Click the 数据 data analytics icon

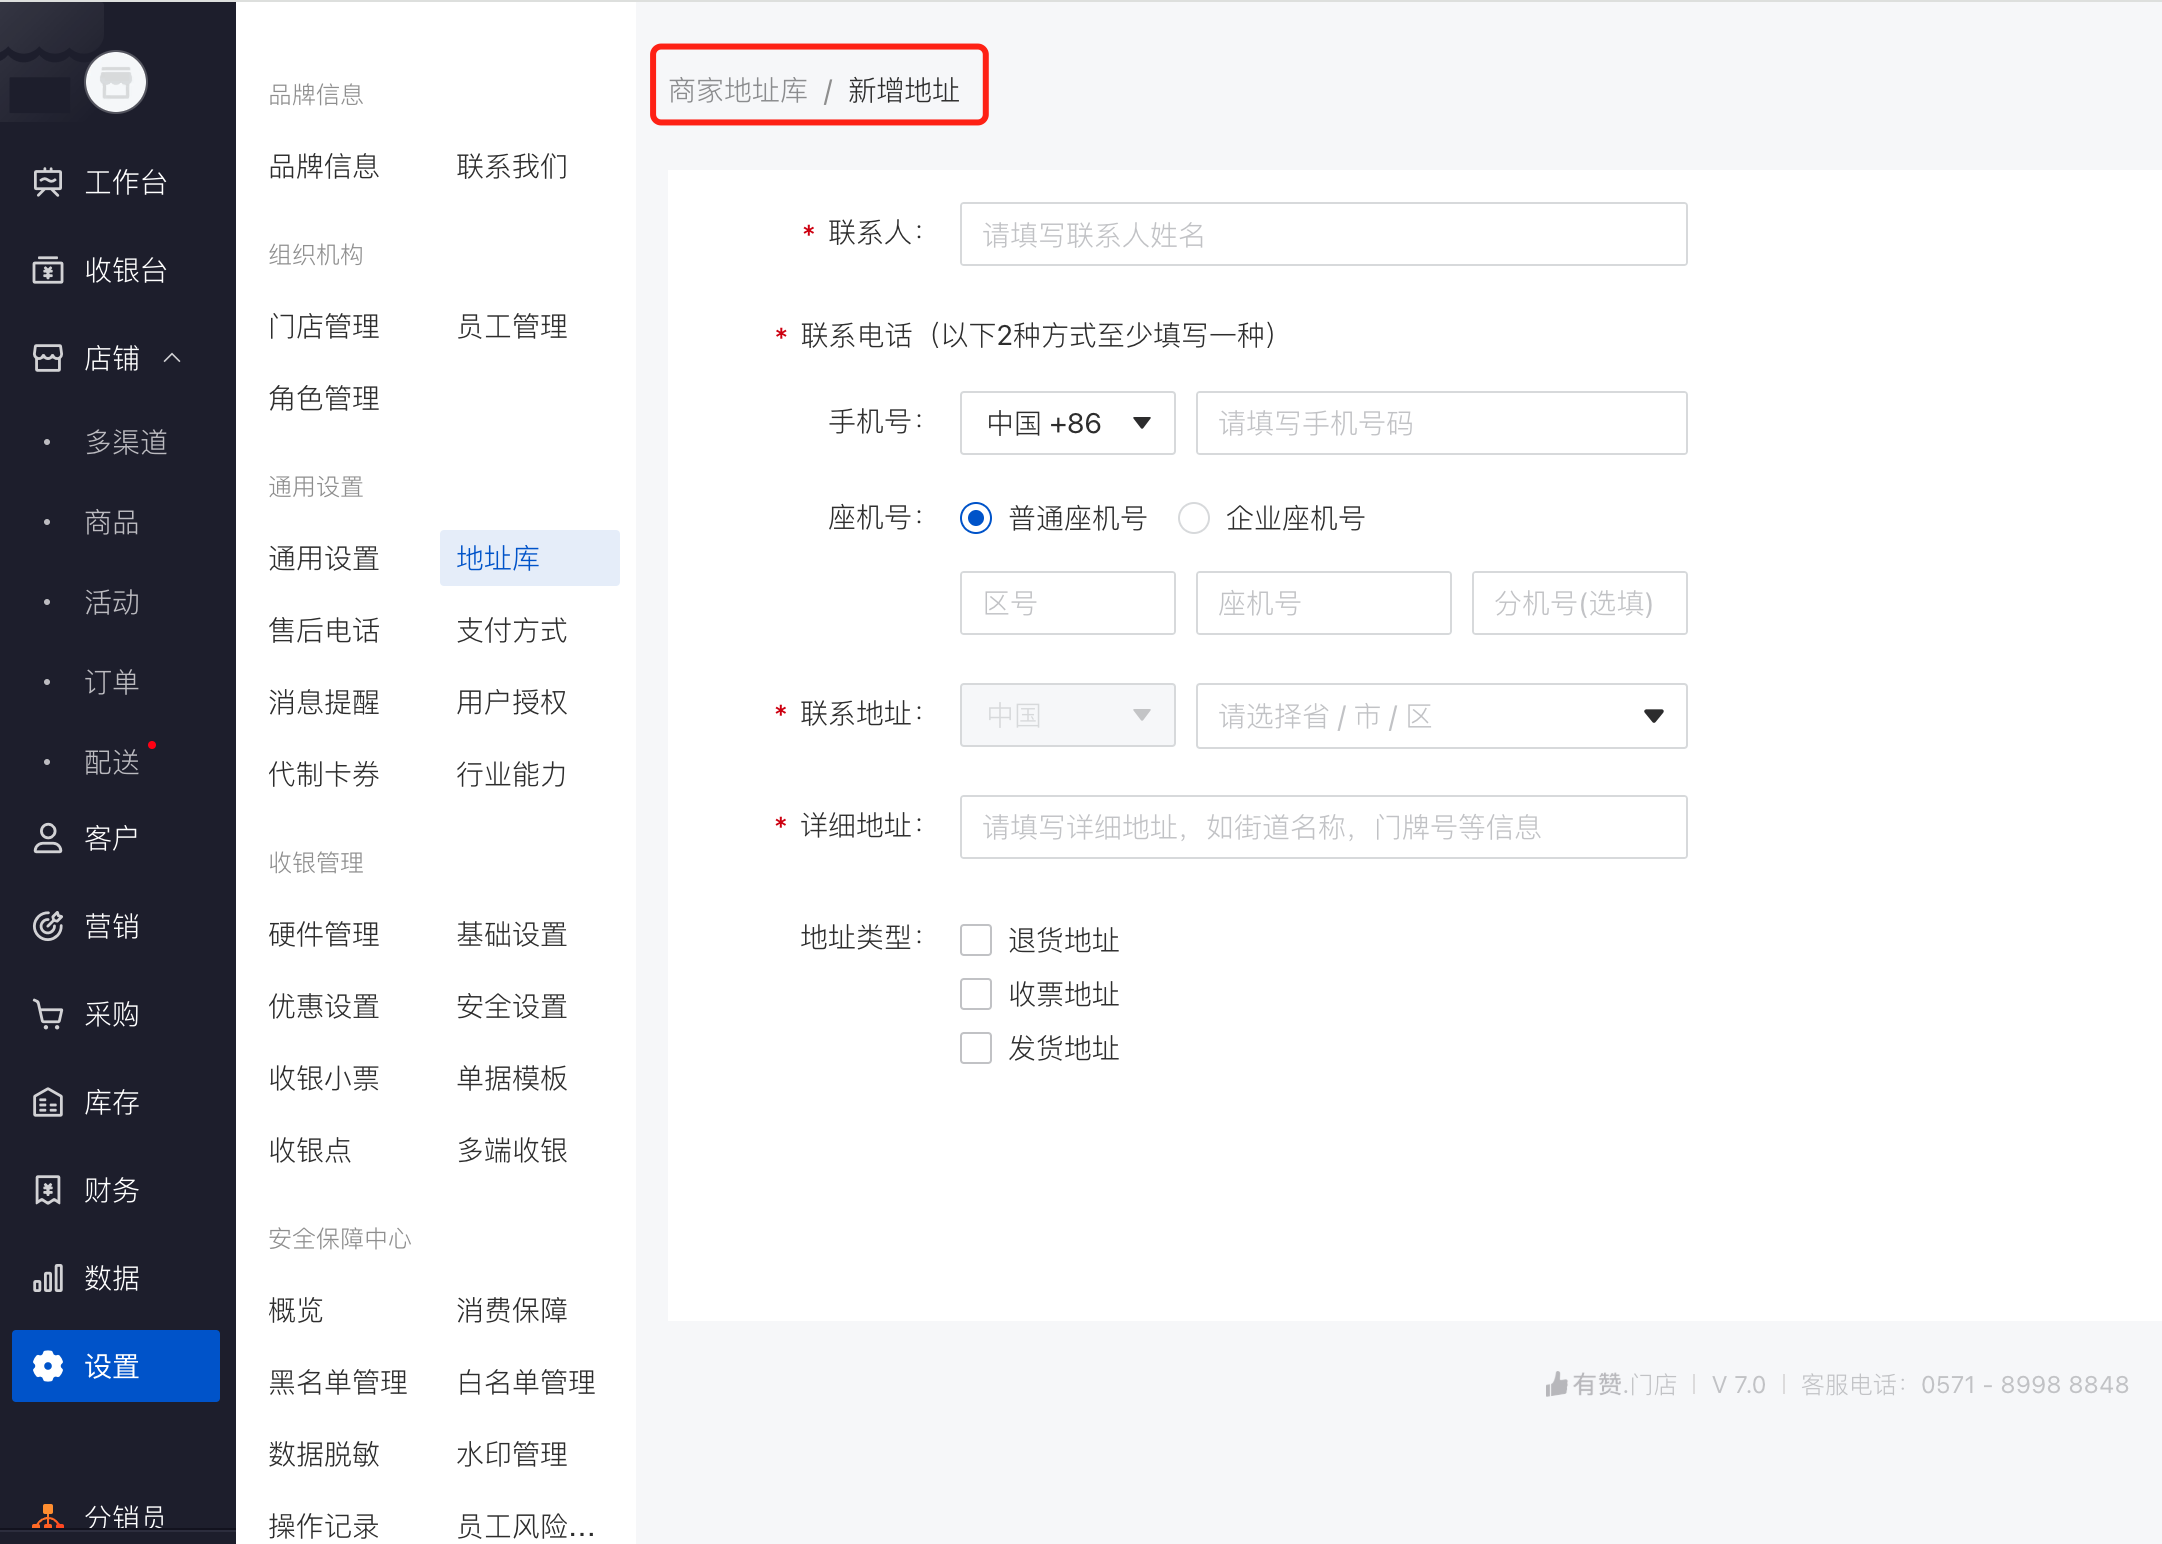click(47, 1277)
